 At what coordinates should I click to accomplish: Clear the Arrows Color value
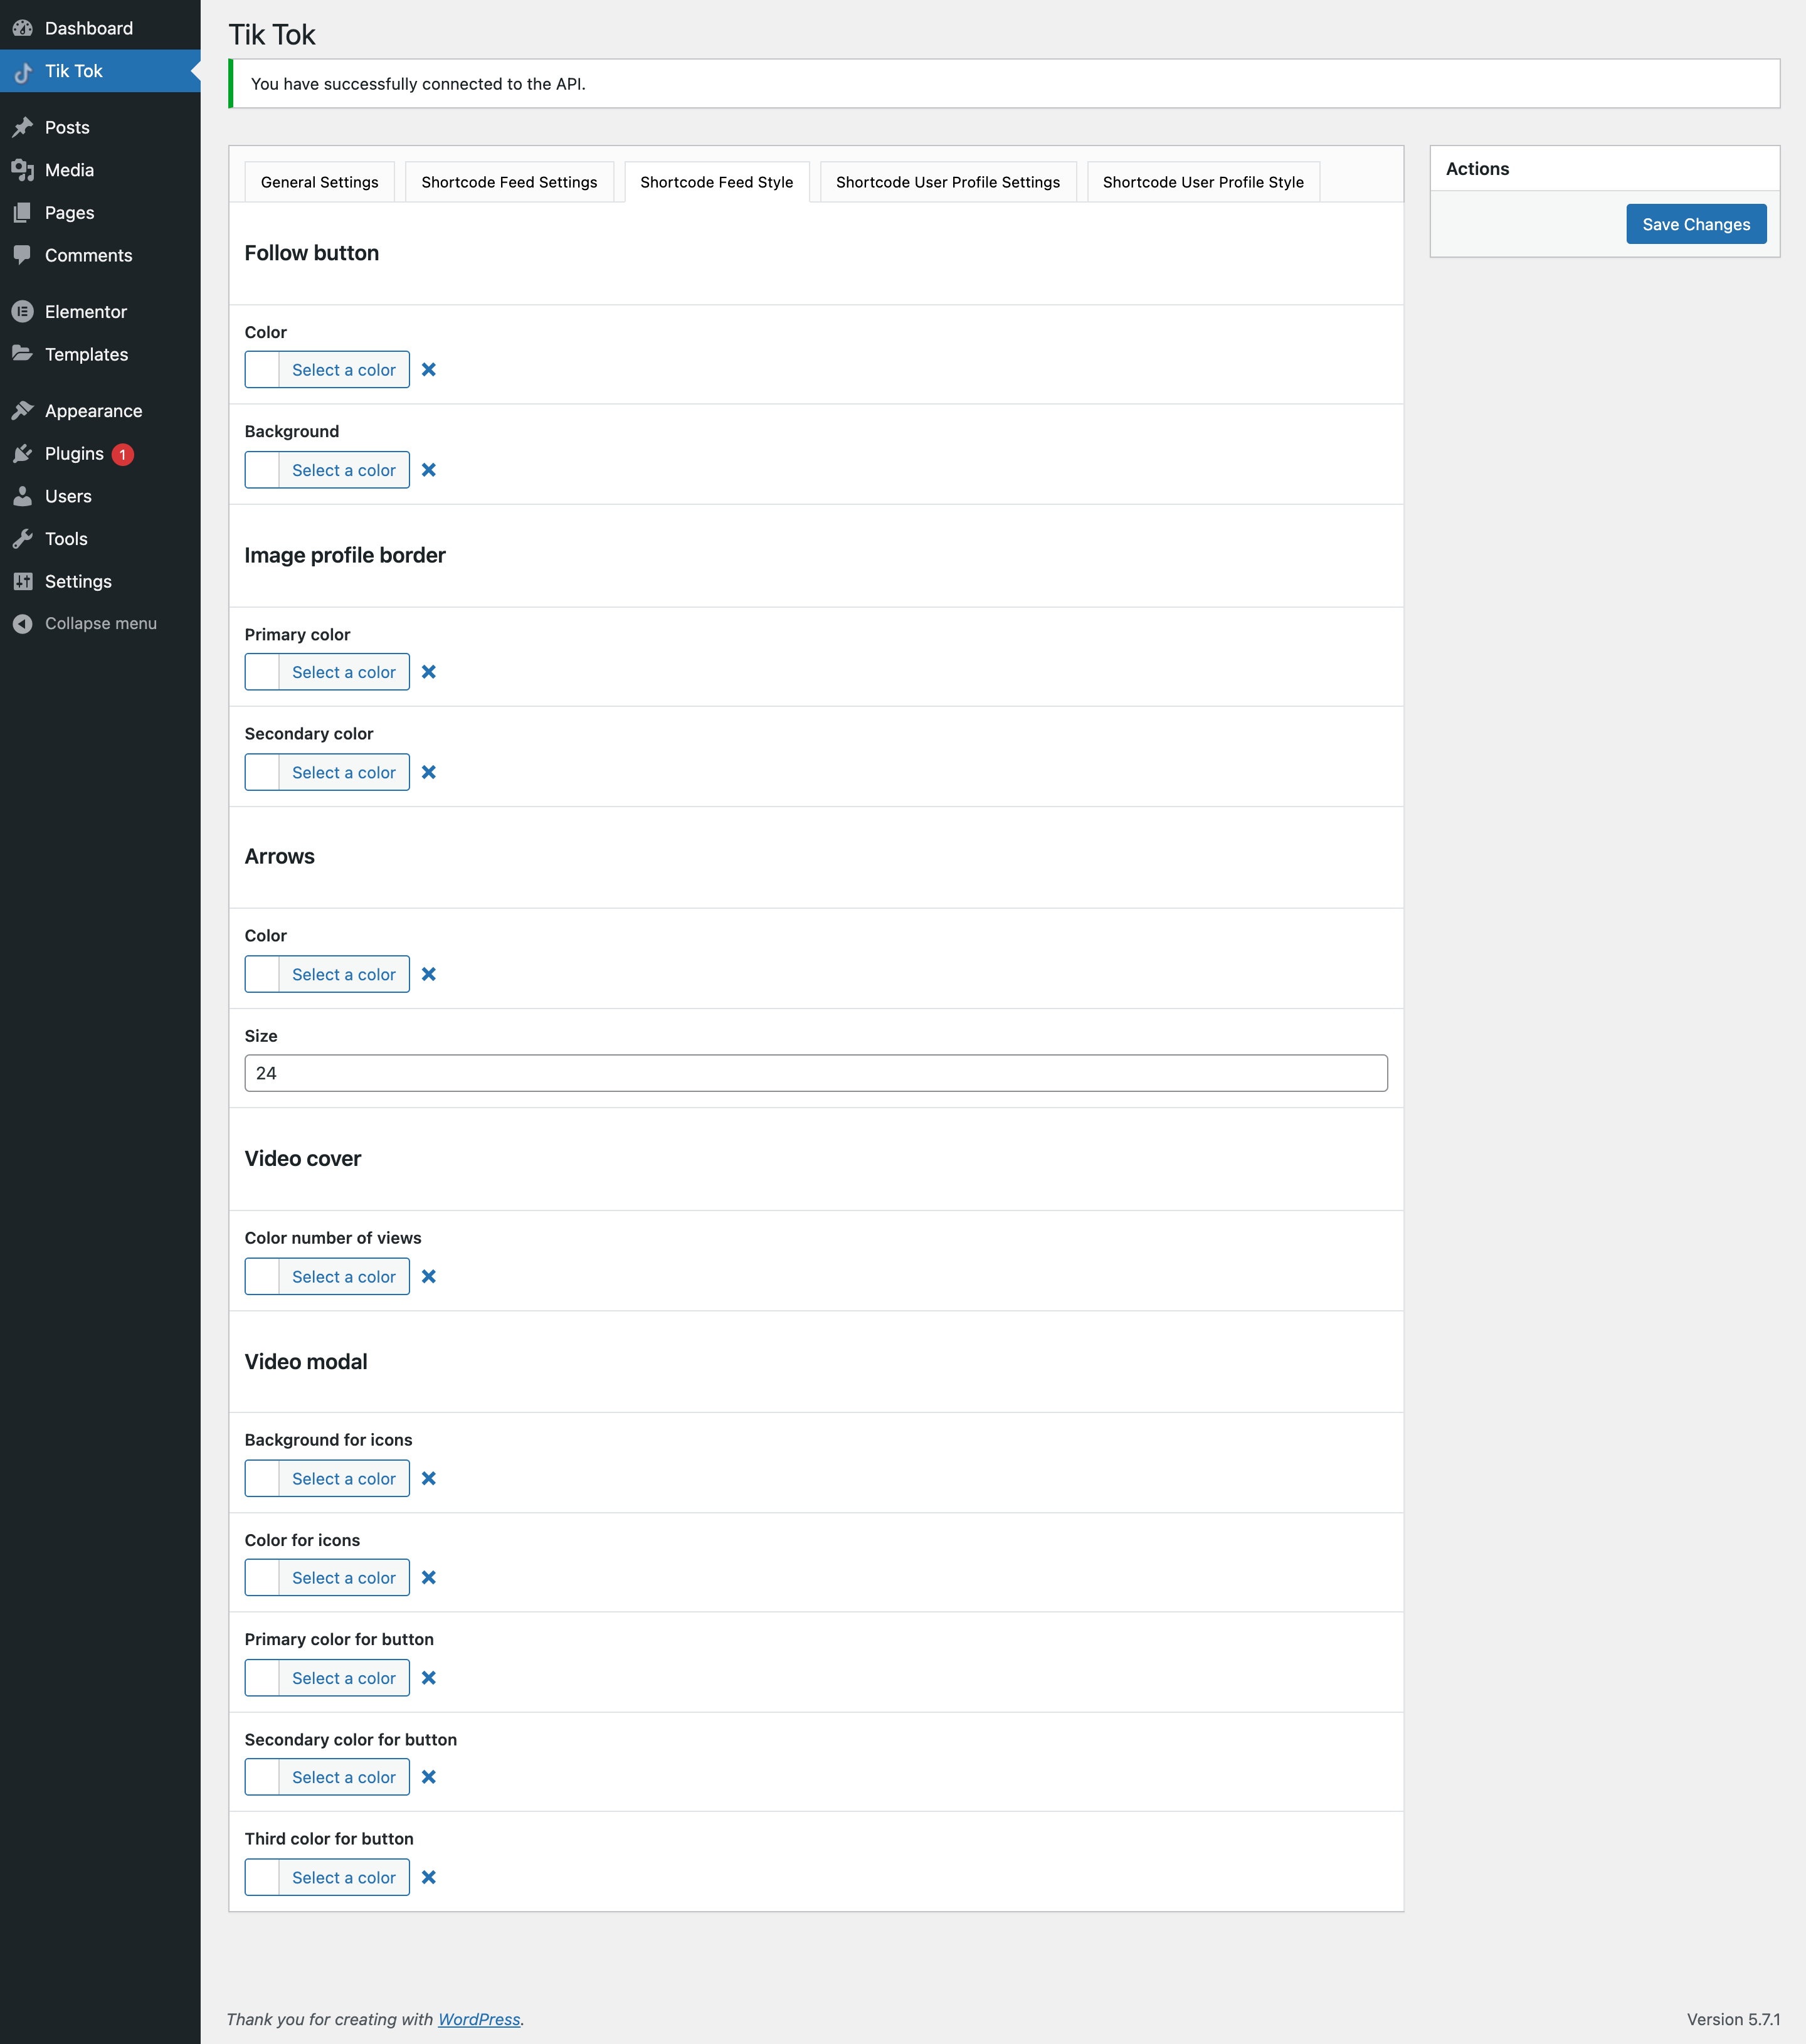429,974
